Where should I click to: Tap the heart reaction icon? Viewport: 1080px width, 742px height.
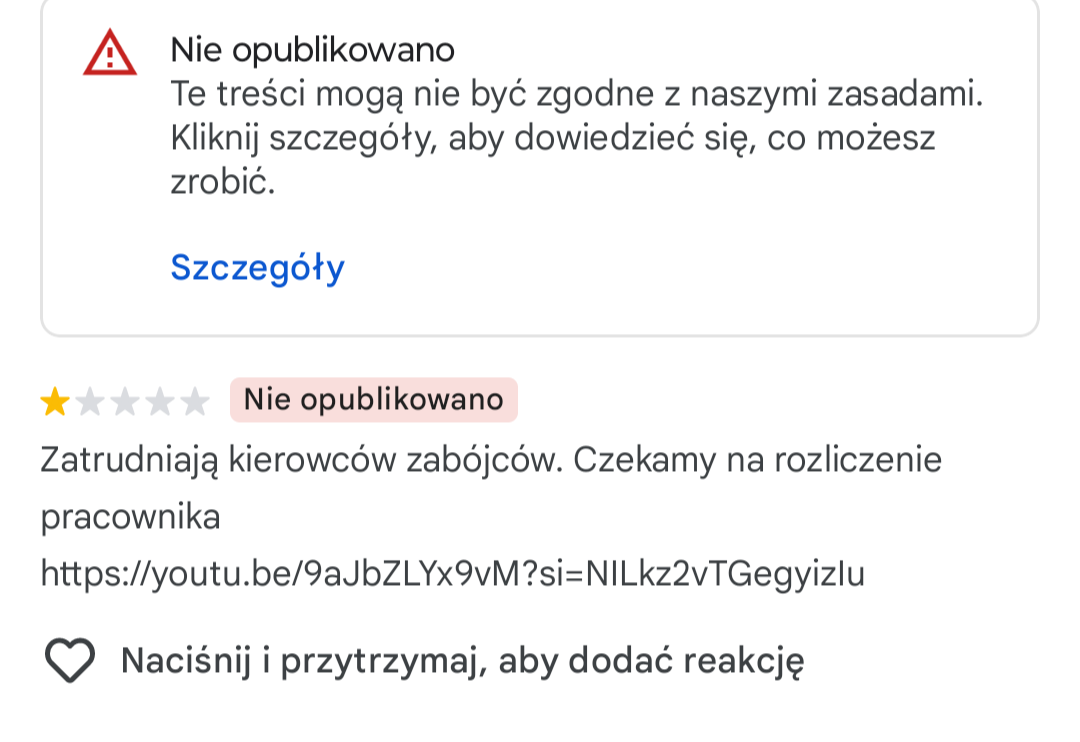tap(70, 660)
